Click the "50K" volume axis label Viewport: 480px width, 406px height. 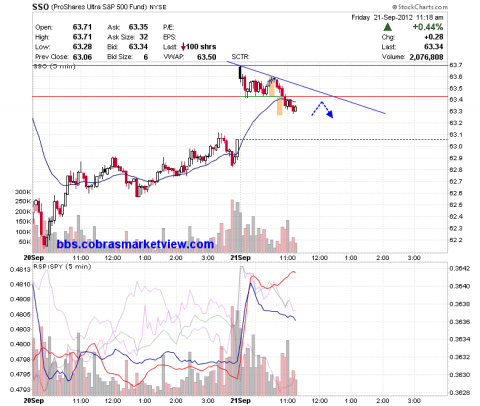25,242
